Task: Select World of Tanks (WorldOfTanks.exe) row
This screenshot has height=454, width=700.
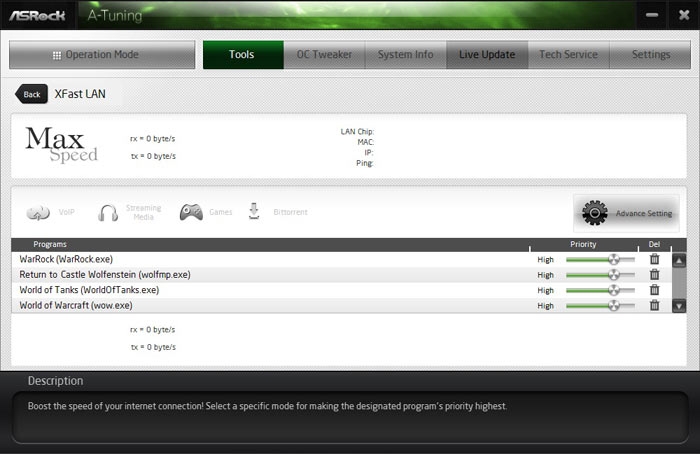Action: (x=342, y=290)
